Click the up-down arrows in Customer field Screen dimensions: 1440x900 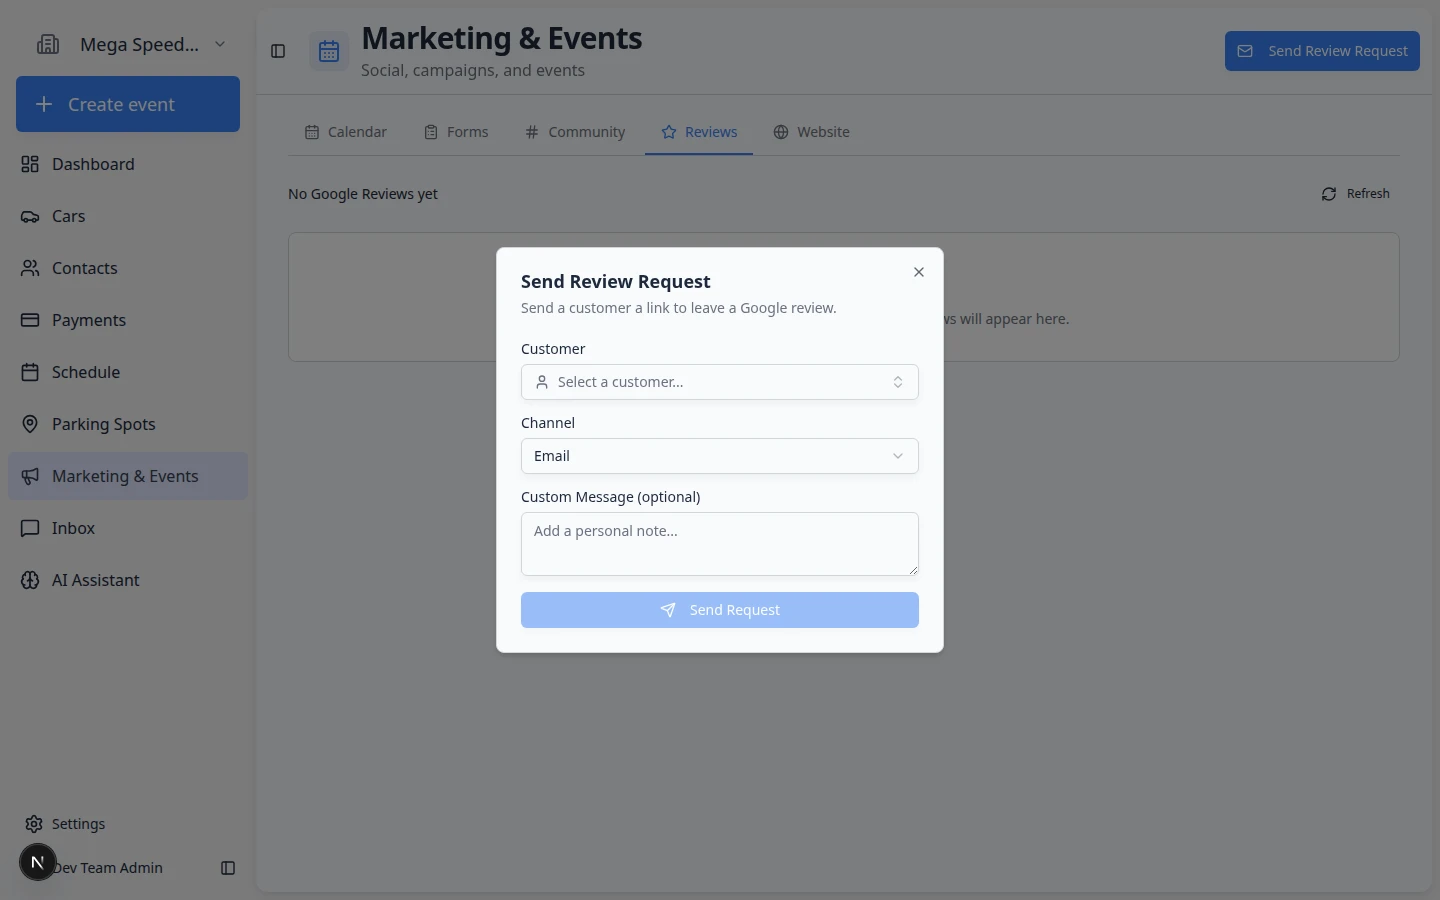(x=898, y=382)
